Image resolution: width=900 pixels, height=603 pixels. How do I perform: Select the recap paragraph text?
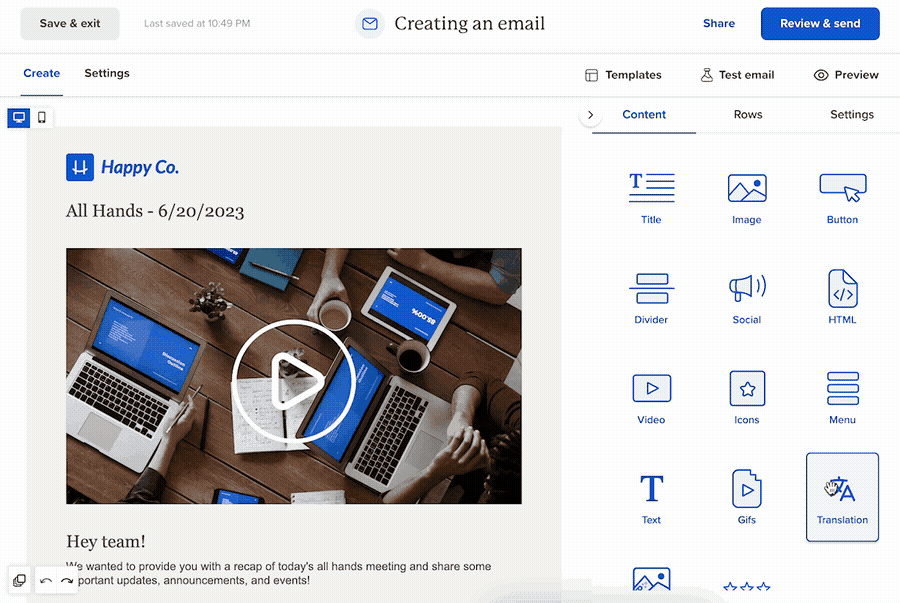point(278,573)
